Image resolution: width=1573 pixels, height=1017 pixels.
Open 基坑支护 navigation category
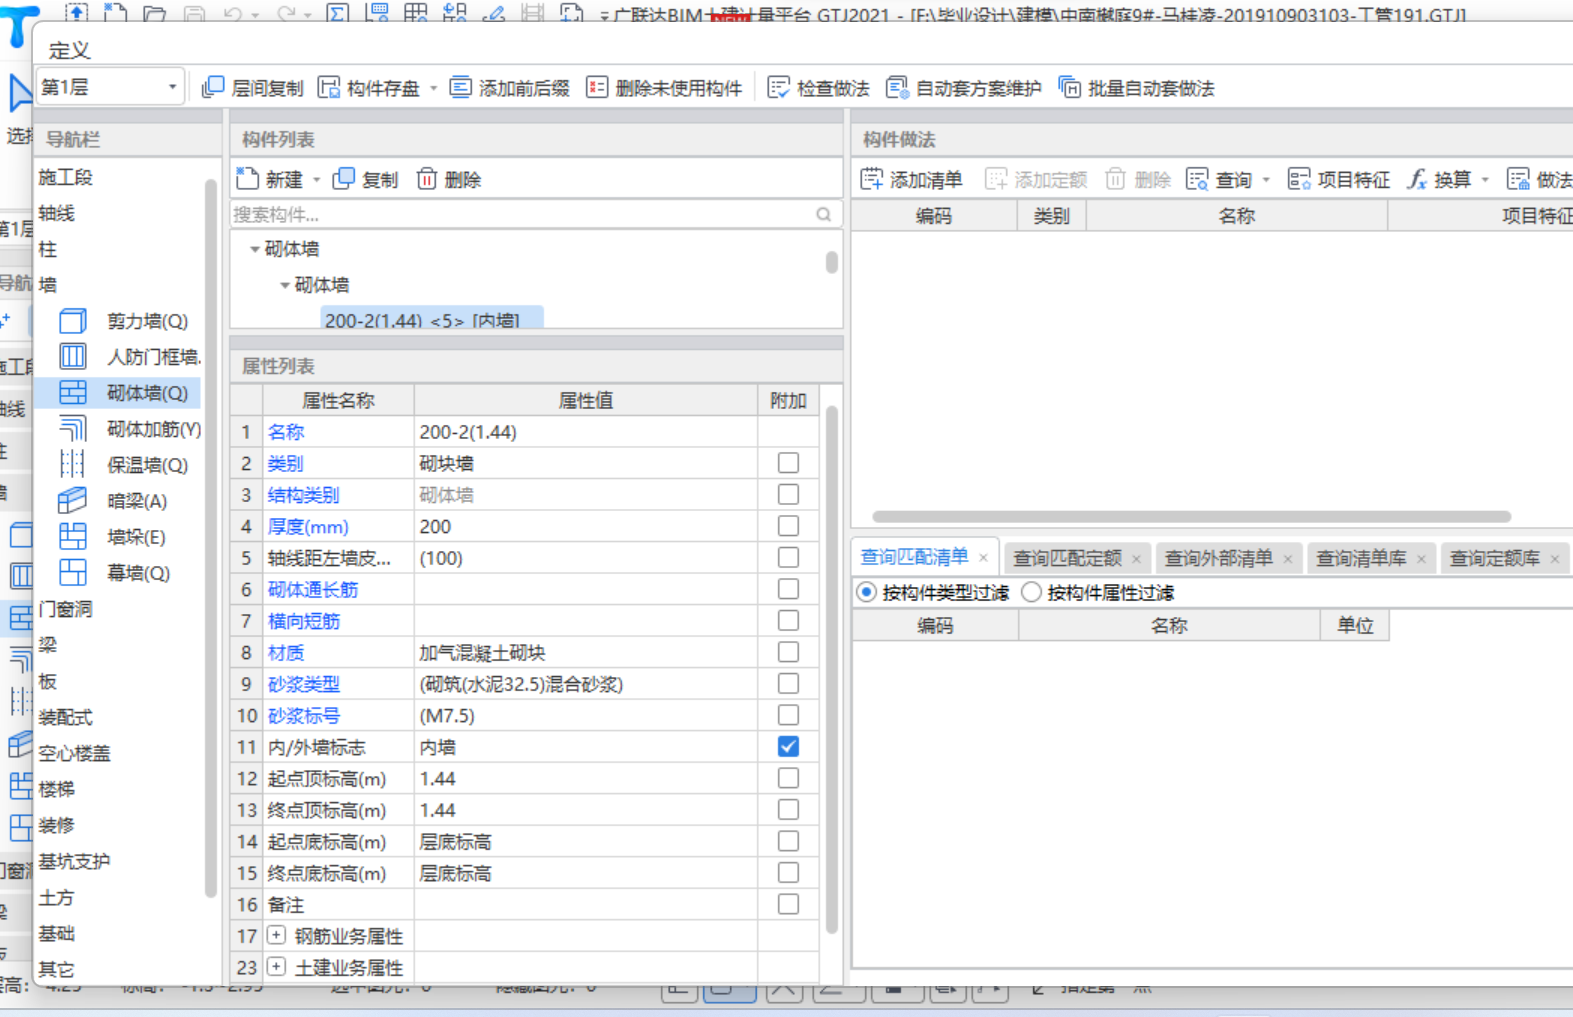(74, 861)
